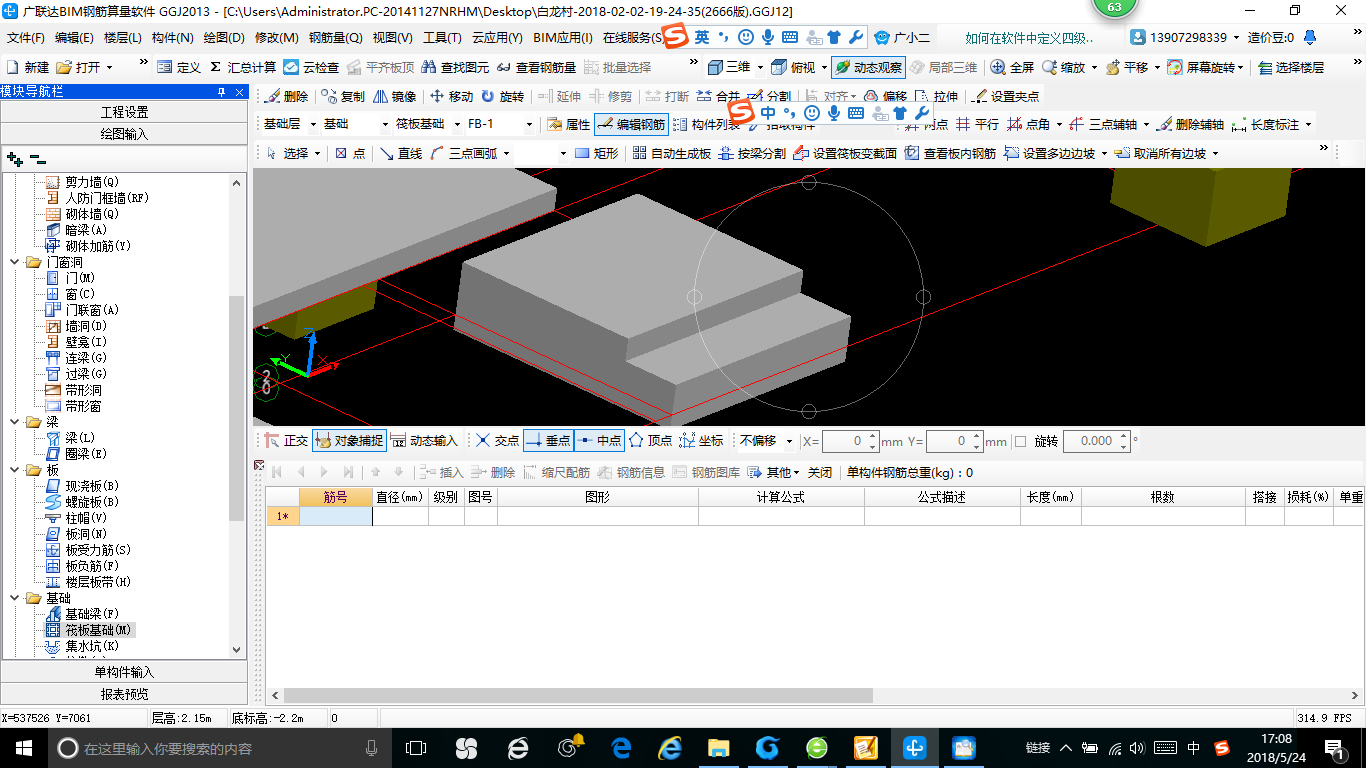Open 查看钢筋量 rebar quantity tool
Screen dimensions: 1366x768
(x=536, y=67)
